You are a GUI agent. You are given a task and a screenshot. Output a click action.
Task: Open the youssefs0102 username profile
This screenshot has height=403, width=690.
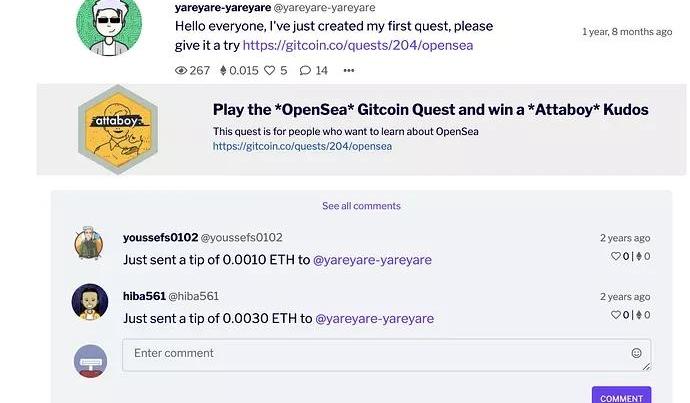coord(160,237)
